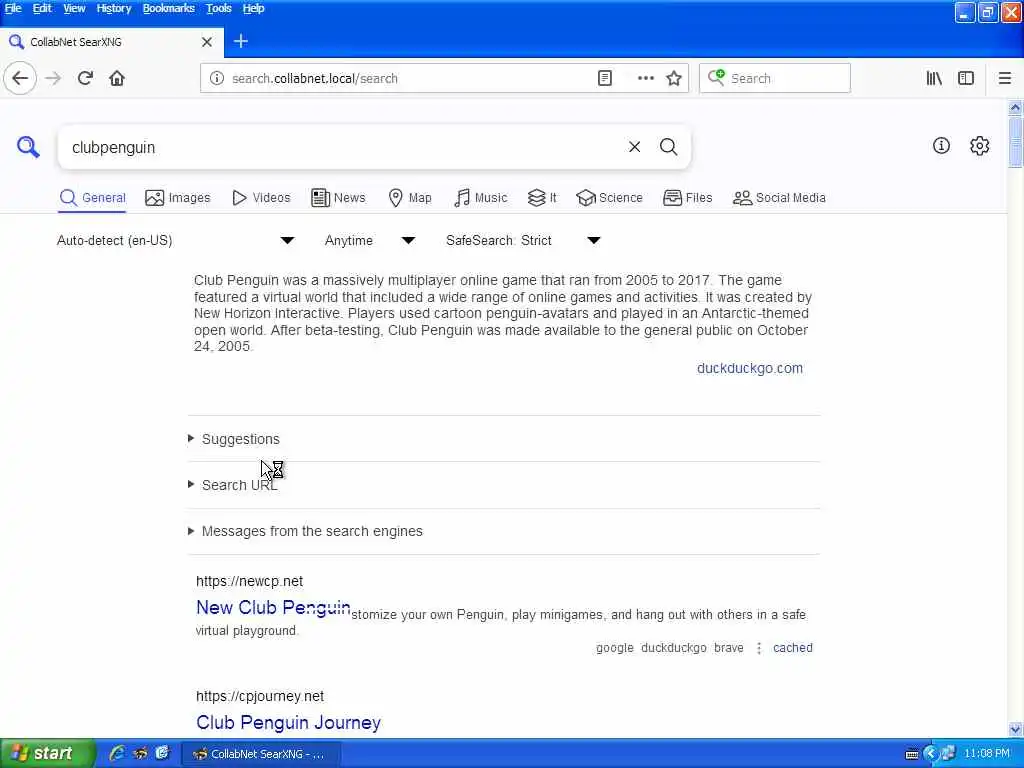
Task: Click the forward navigation arrow
Action: (x=53, y=78)
